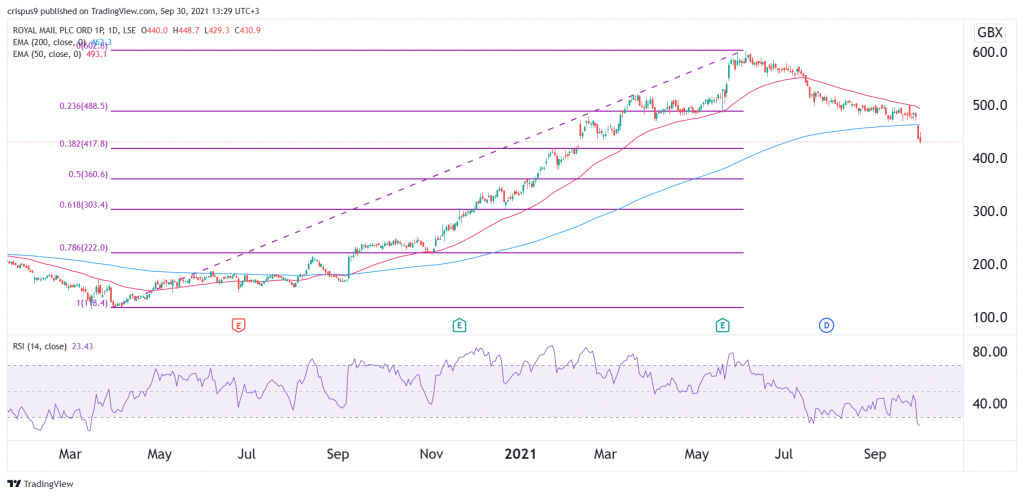Image resolution: width=1024 pixels, height=496 pixels.
Task: Click the RSI (14, close) indicator label
Action: pos(39,347)
